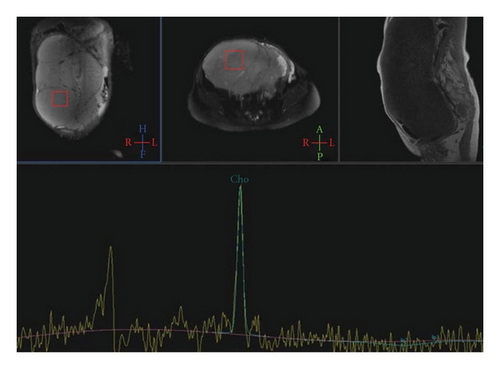Image resolution: width=500 pixels, height=369 pixels.
Task: Click center of axial orientation crosshair
Action: (320, 143)
